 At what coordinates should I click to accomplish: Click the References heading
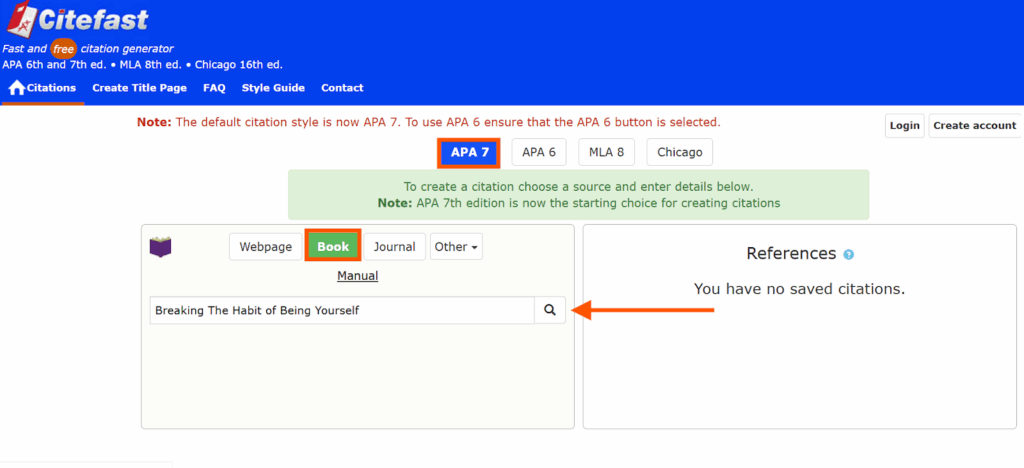791,253
